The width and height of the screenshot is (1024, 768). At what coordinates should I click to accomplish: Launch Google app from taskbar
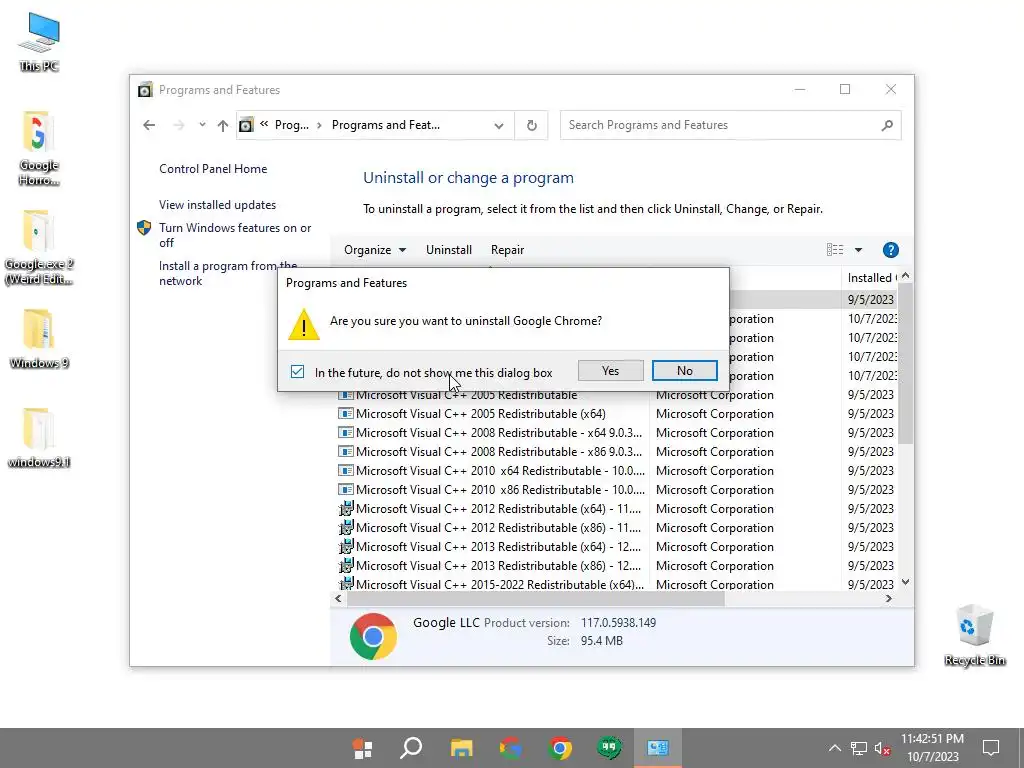click(x=511, y=748)
